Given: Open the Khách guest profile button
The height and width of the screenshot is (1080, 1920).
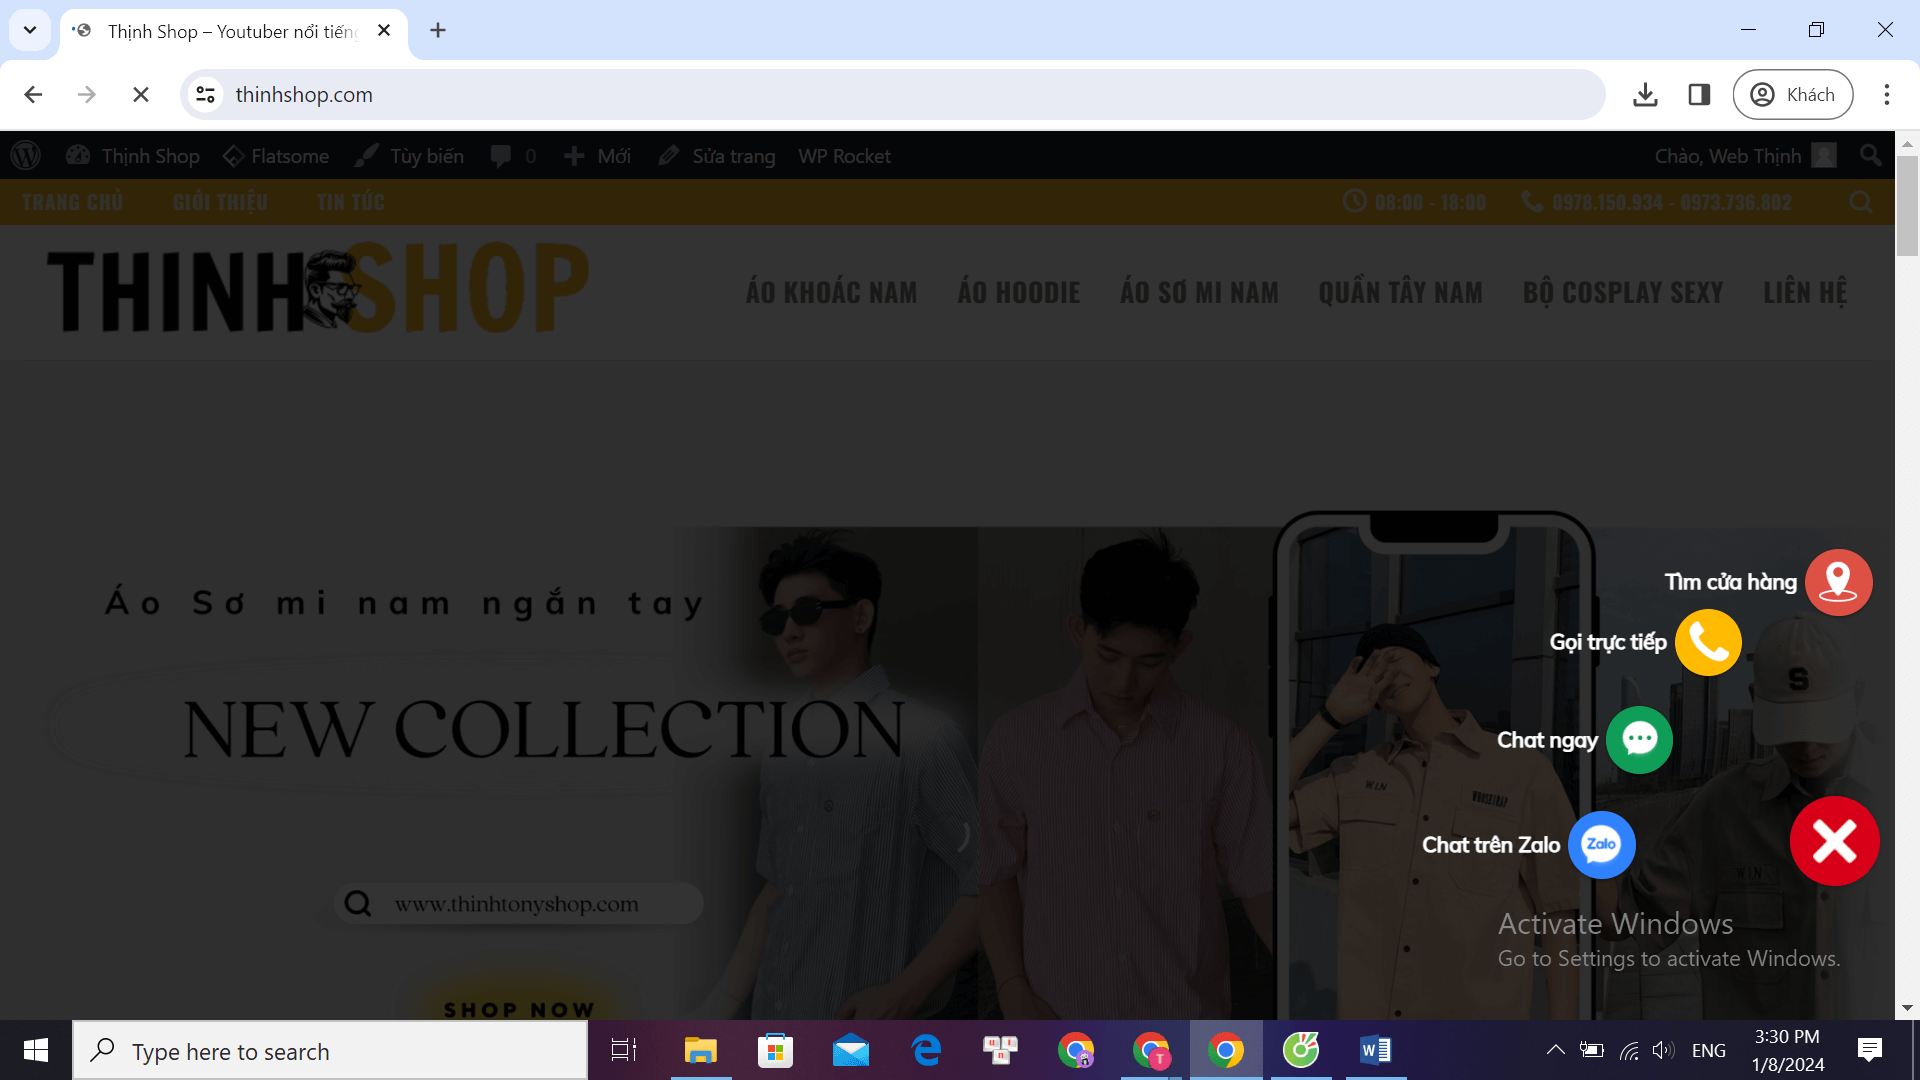Looking at the screenshot, I should tap(1792, 94).
